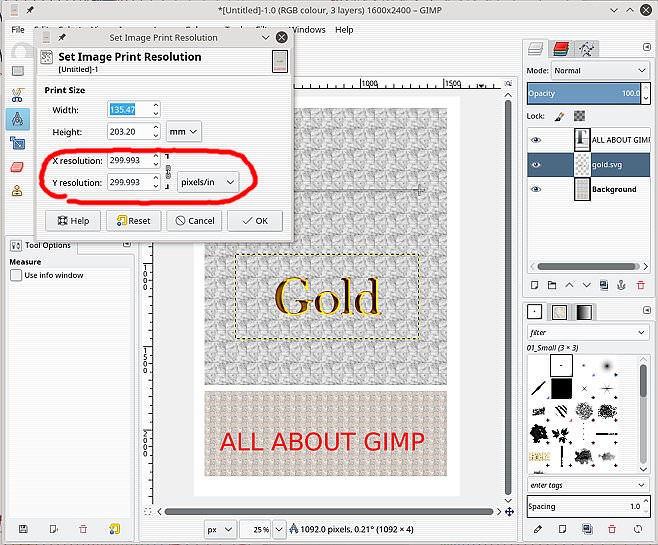This screenshot has width=658, height=545.
Task: Create new layer group icon
Action: [552, 286]
